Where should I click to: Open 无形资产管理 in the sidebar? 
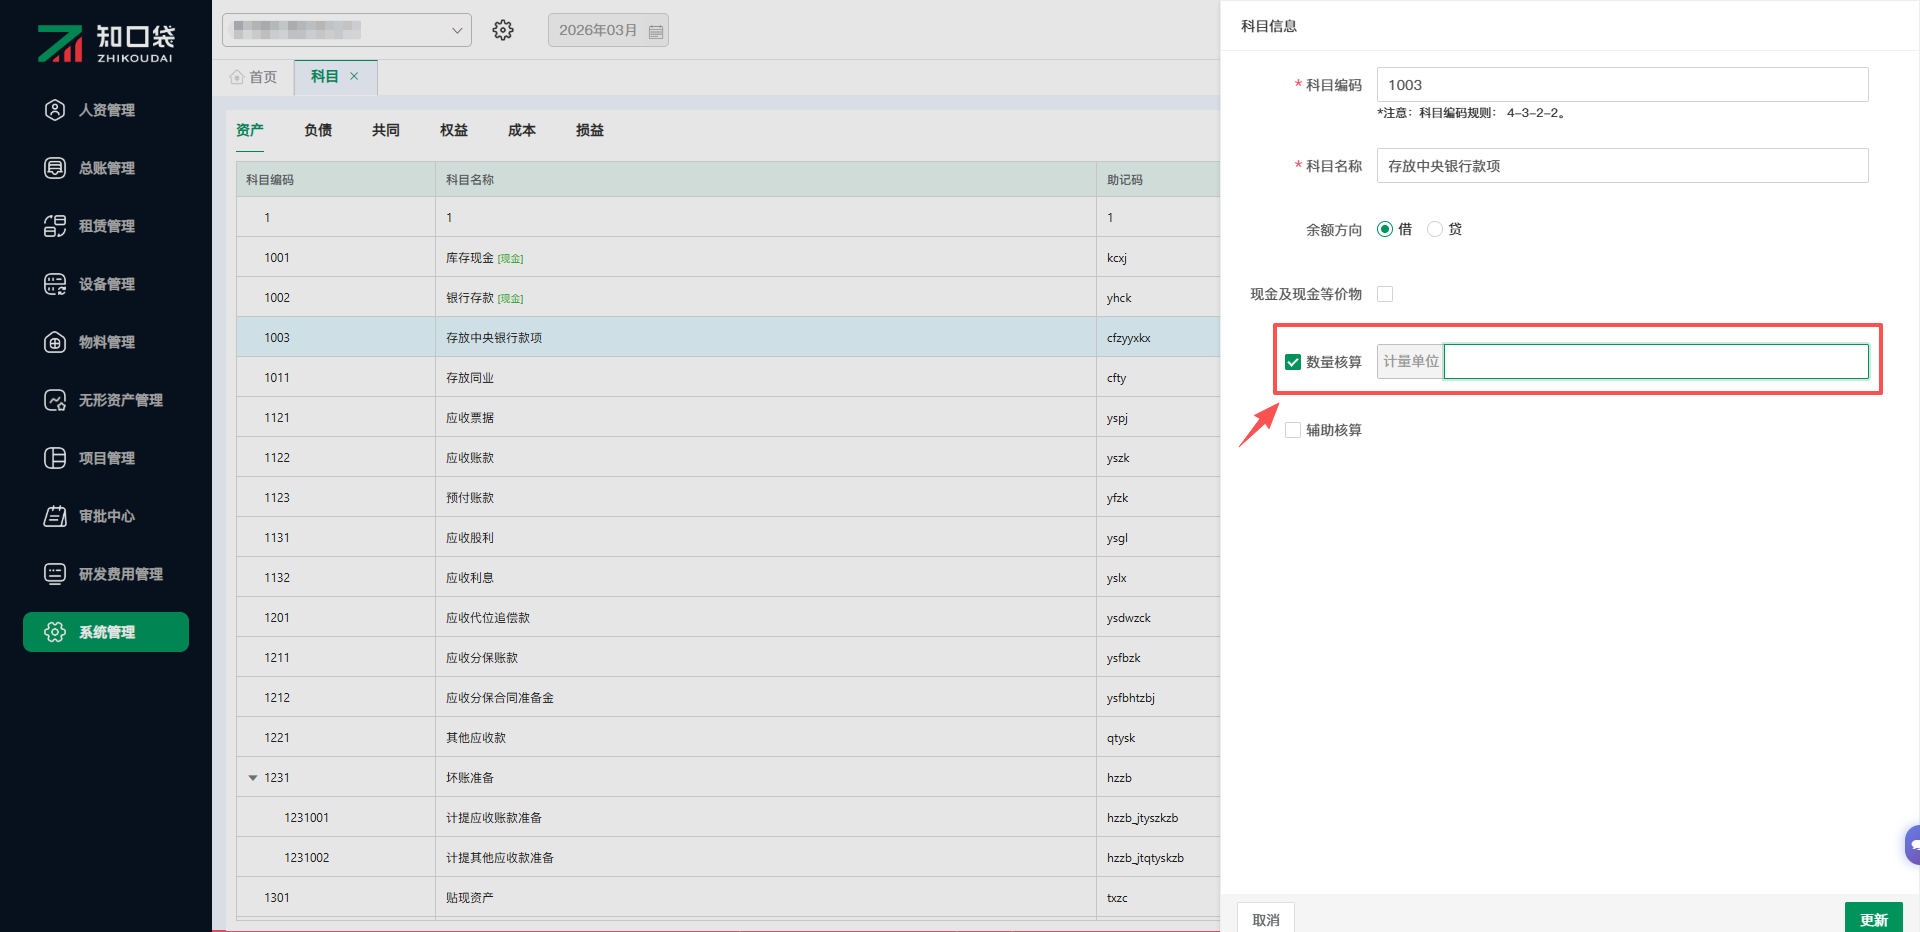[106, 400]
